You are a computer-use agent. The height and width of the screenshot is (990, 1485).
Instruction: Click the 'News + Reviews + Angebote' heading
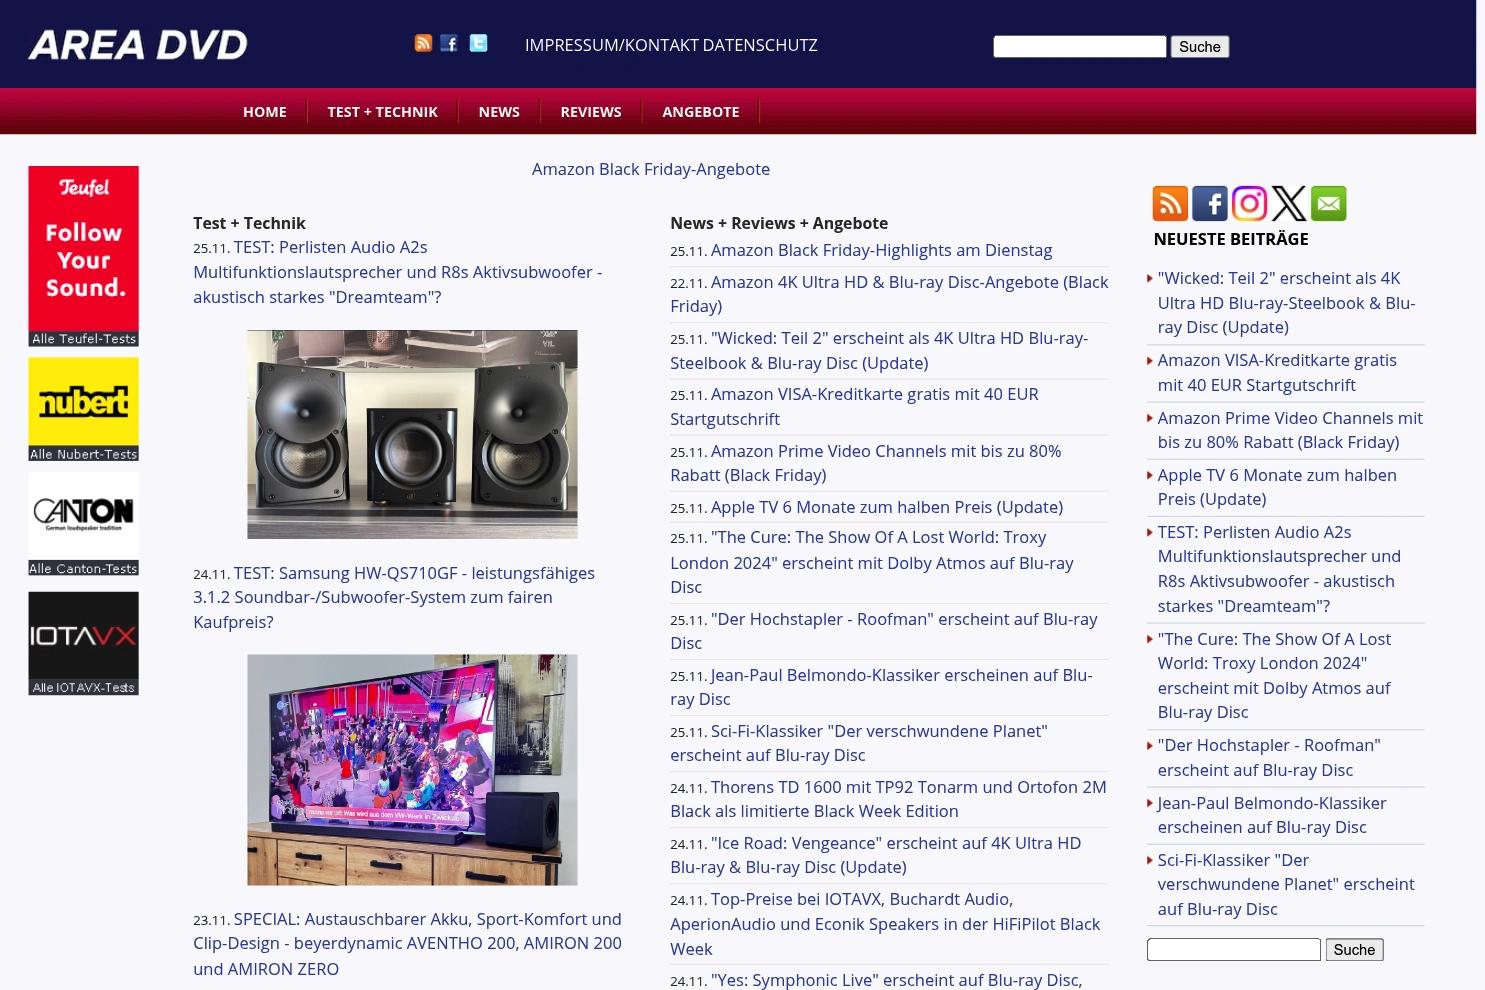click(779, 223)
